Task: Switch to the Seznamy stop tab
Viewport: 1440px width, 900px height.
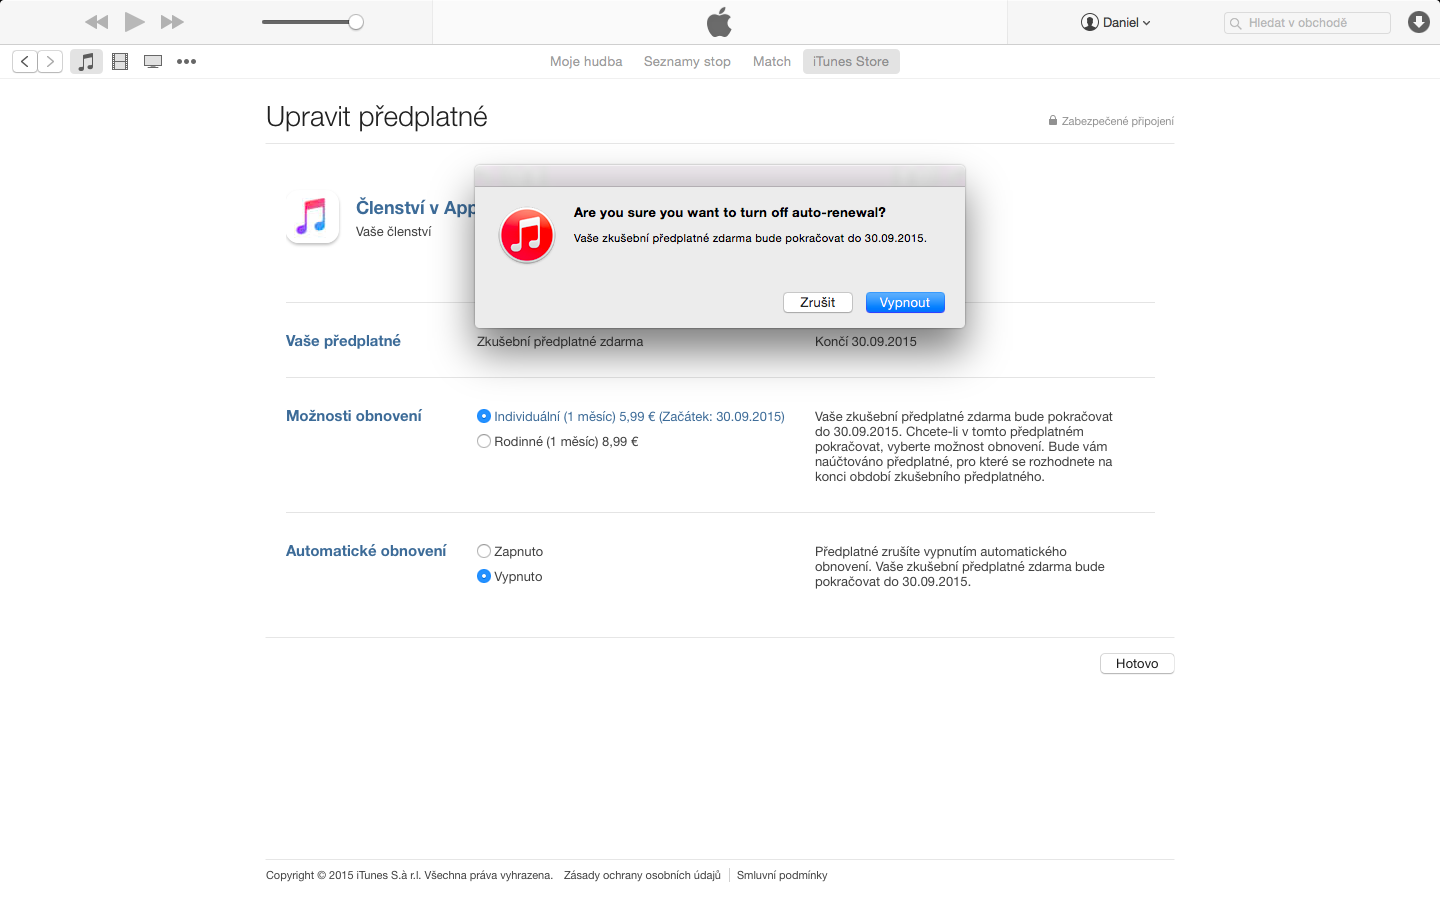Action: click(x=687, y=61)
